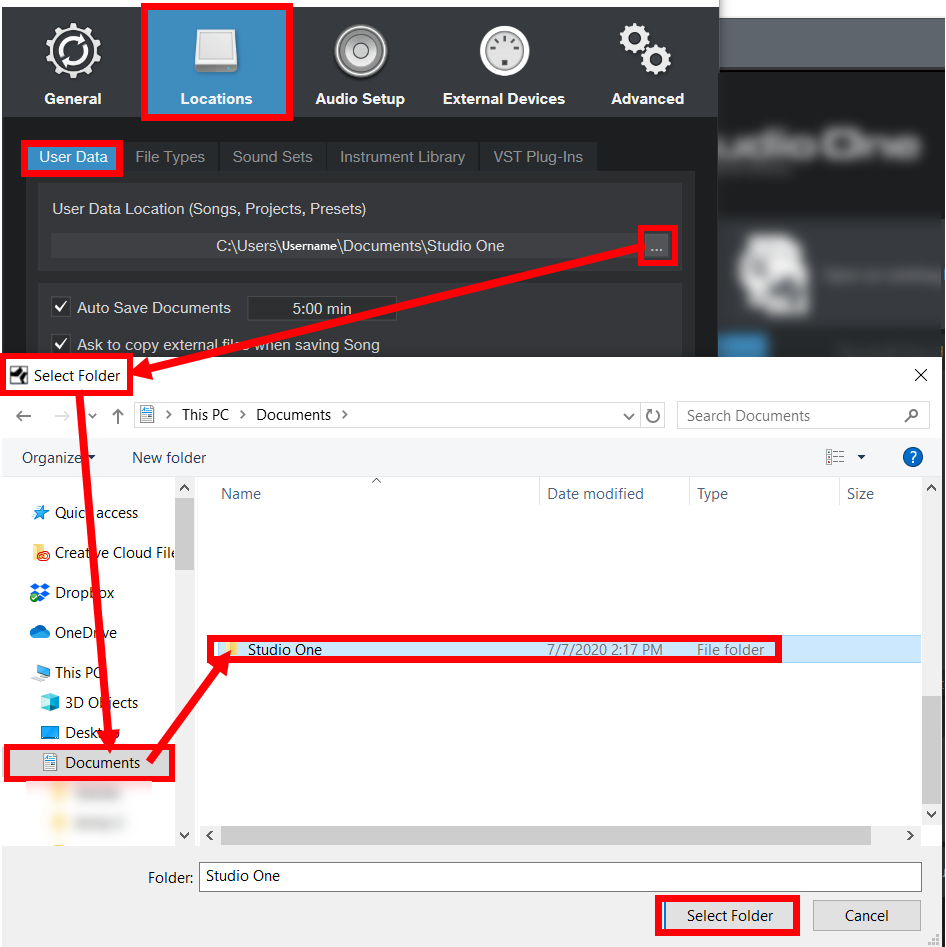Toggle Auto Save Documents checkbox
Image resolution: width=946 pixels, height=947 pixels.
click(x=62, y=308)
